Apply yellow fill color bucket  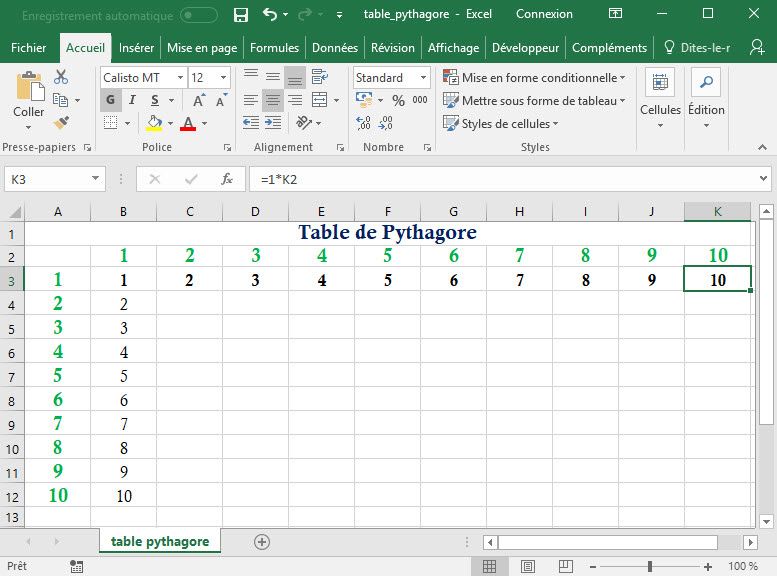[x=154, y=123]
